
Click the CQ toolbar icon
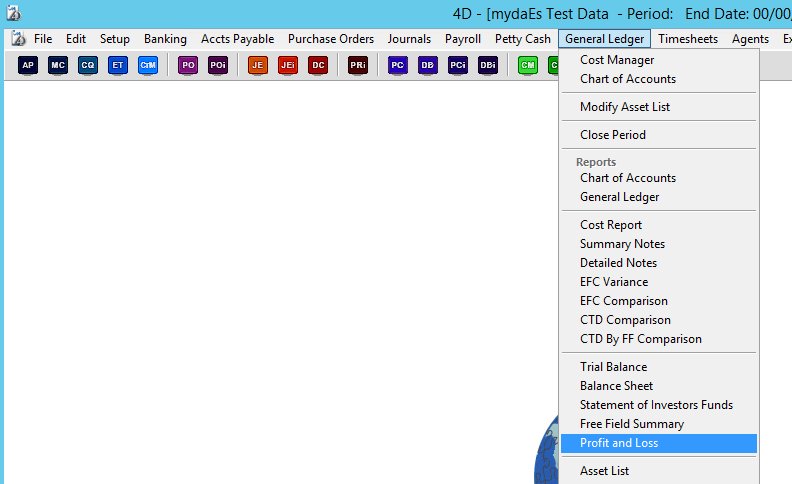(88, 65)
